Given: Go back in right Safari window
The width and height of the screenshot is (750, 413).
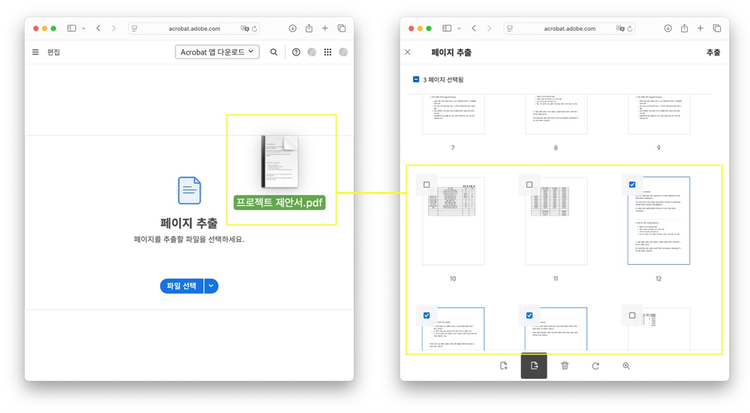Looking at the screenshot, I should click(474, 28).
